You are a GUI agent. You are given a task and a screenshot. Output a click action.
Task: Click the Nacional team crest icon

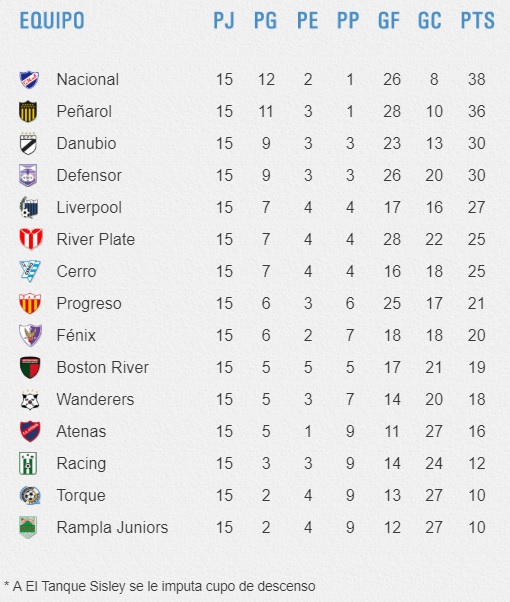[29, 79]
